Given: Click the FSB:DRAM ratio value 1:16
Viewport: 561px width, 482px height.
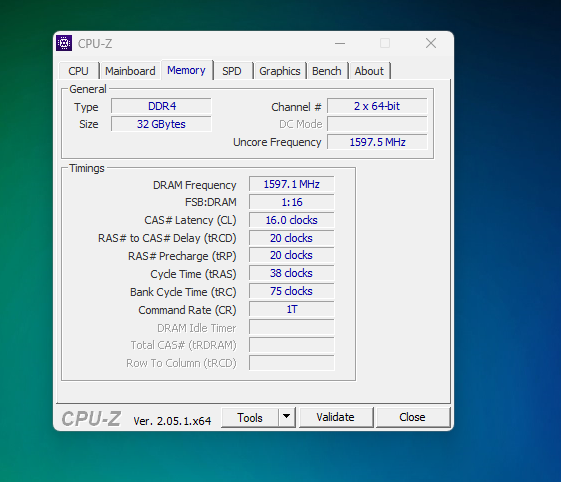Looking at the screenshot, I should (x=292, y=202).
